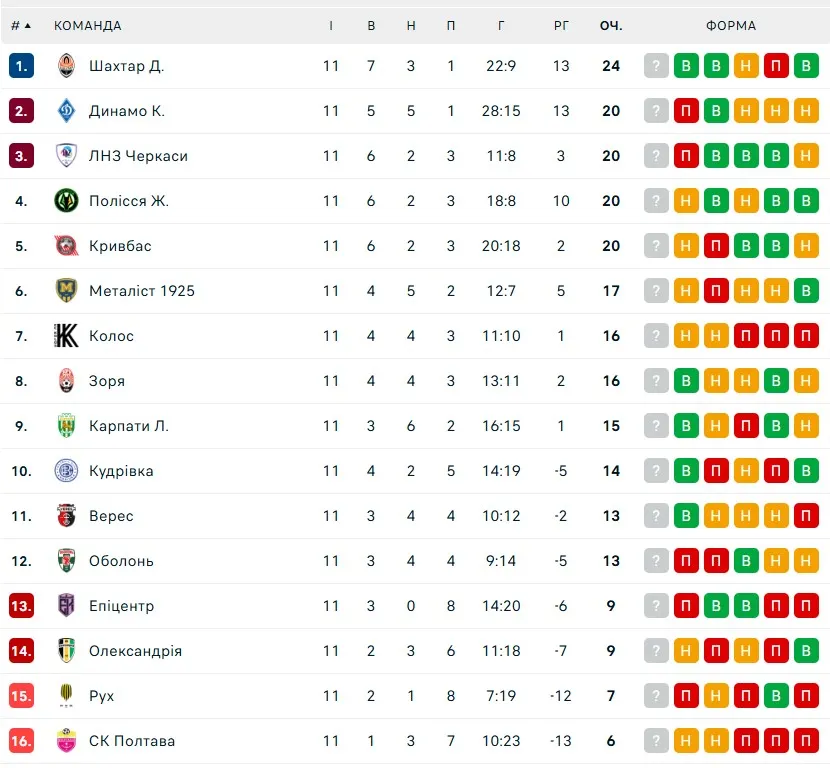Click the СК Полтава team name
The image size is (830, 768).
point(132,741)
